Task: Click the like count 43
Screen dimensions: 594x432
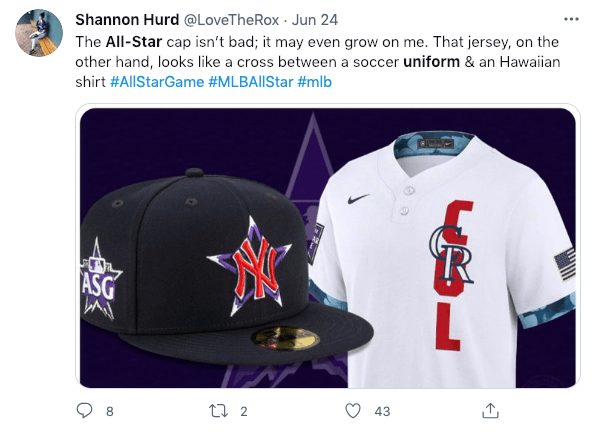Action: (382, 412)
